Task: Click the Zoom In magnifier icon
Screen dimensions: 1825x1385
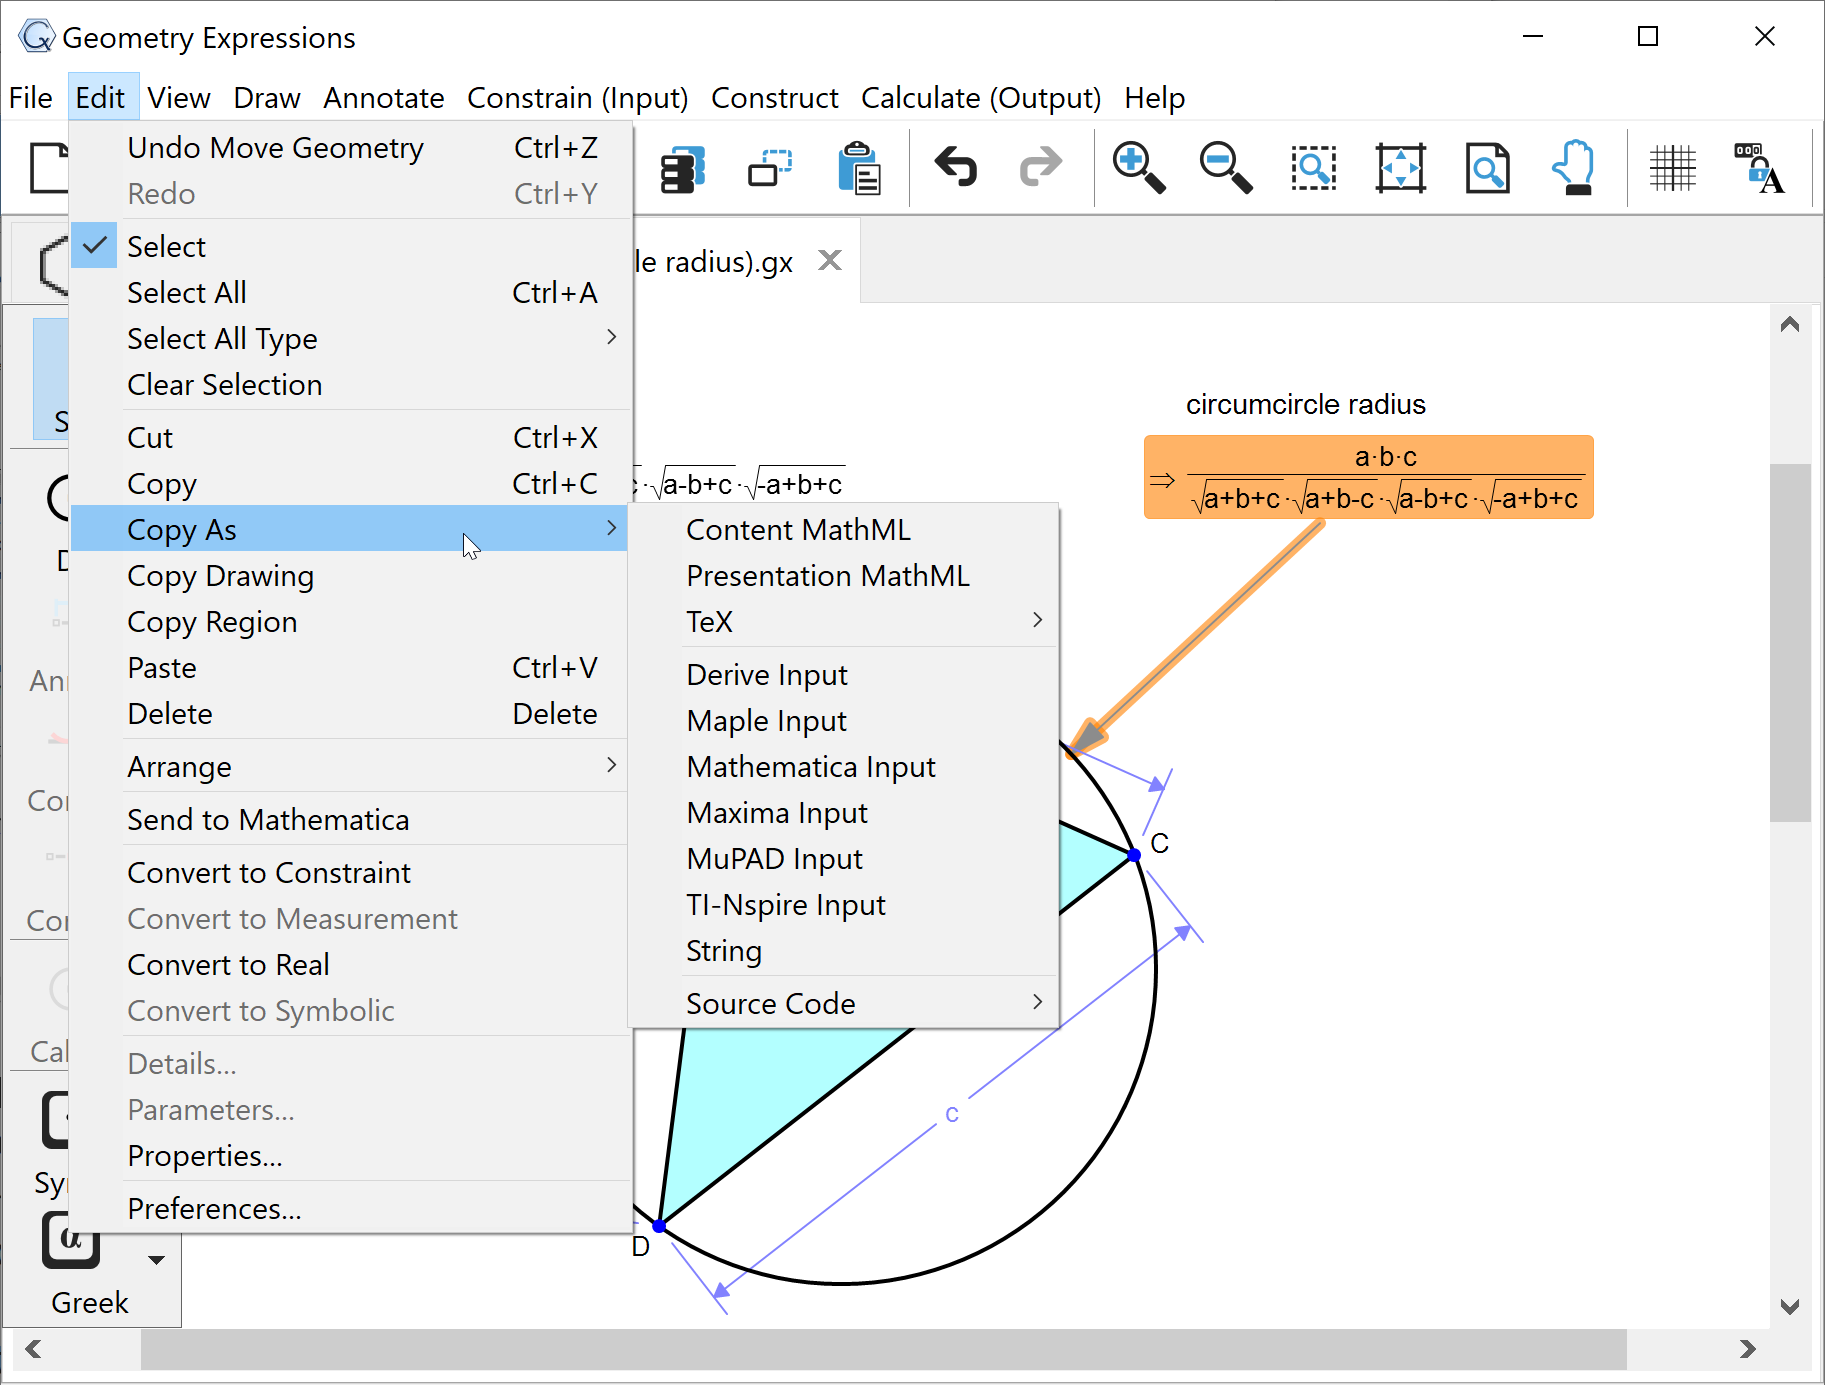Action: (1138, 167)
